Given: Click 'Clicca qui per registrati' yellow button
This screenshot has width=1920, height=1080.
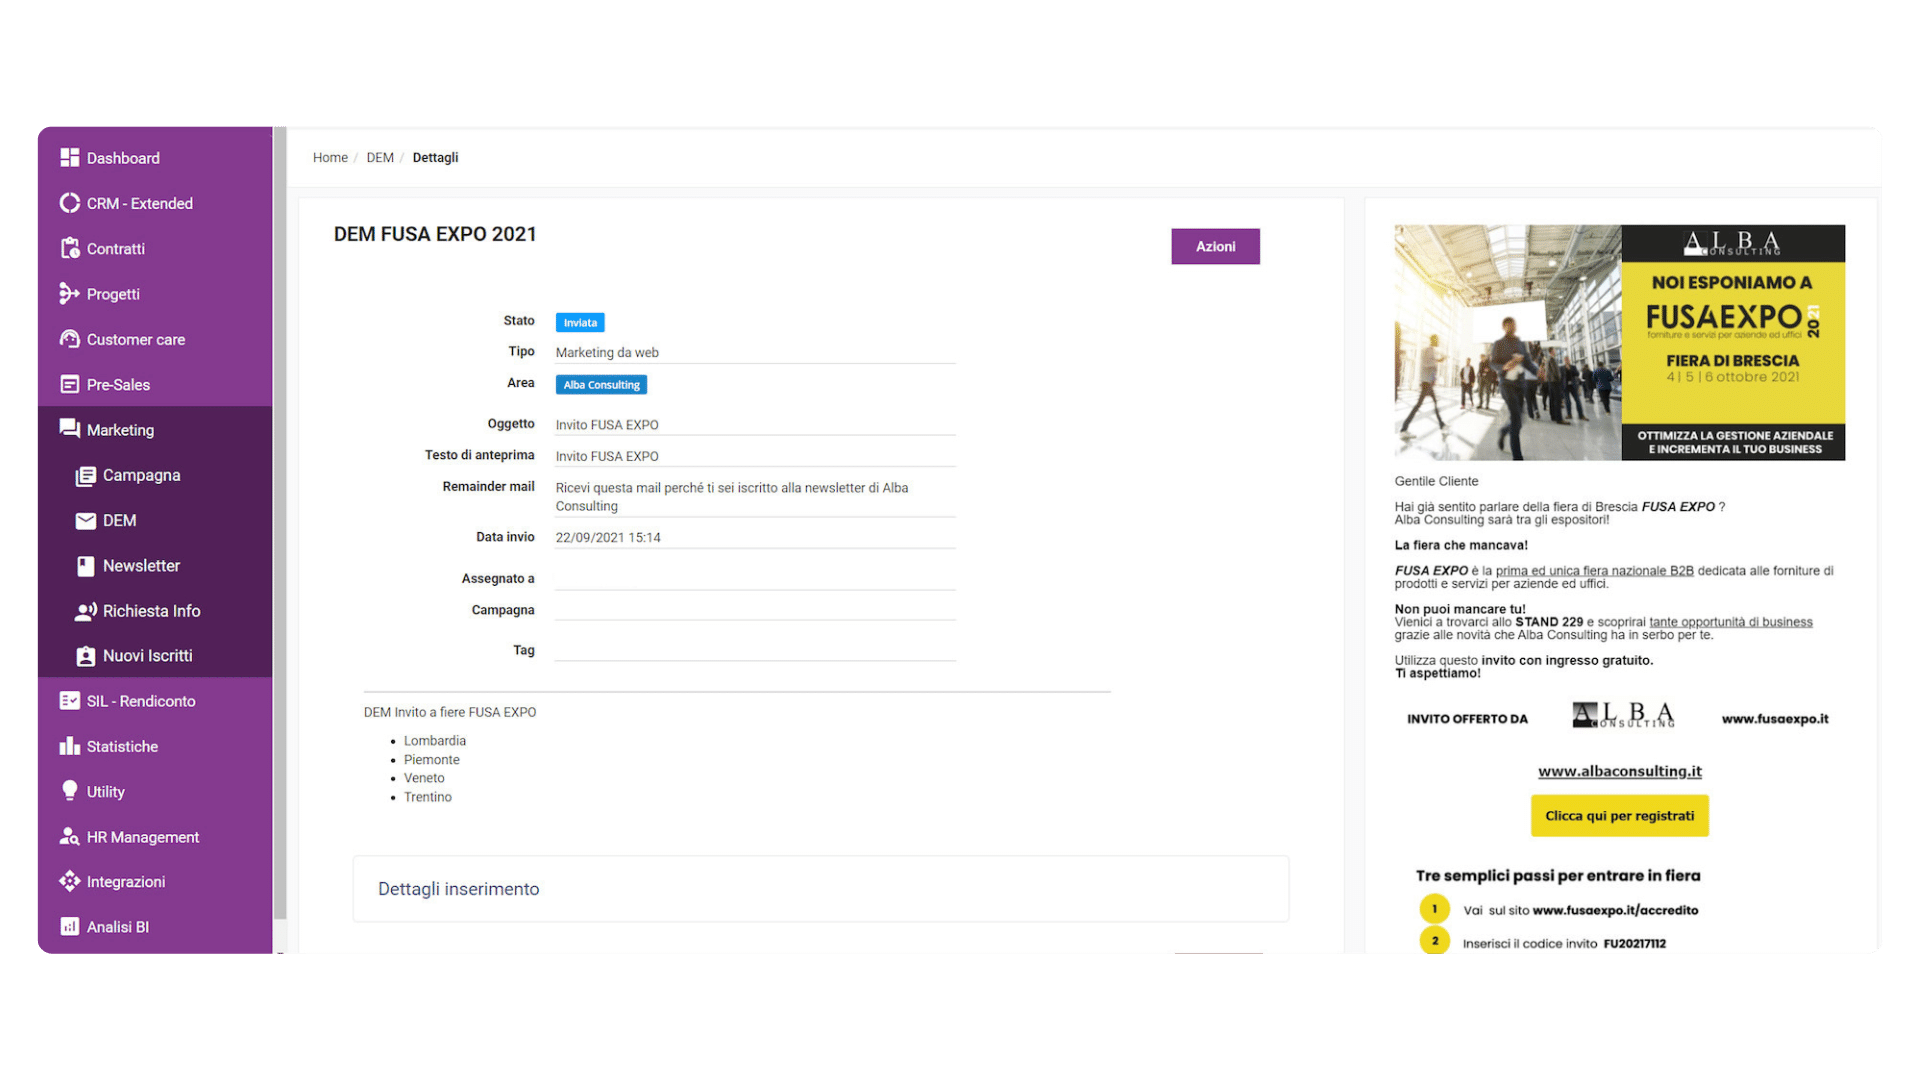Looking at the screenshot, I should click(x=1619, y=816).
